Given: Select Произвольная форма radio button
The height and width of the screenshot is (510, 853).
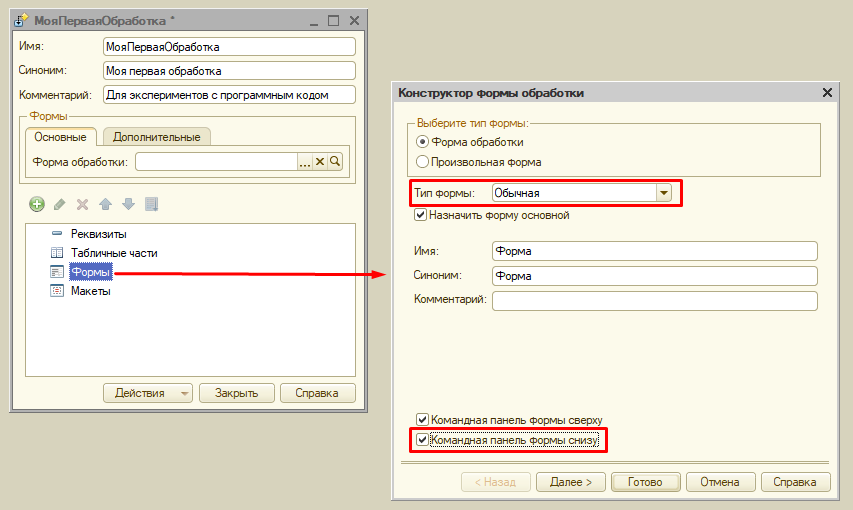Looking at the screenshot, I should pyautogui.click(x=422, y=162).
